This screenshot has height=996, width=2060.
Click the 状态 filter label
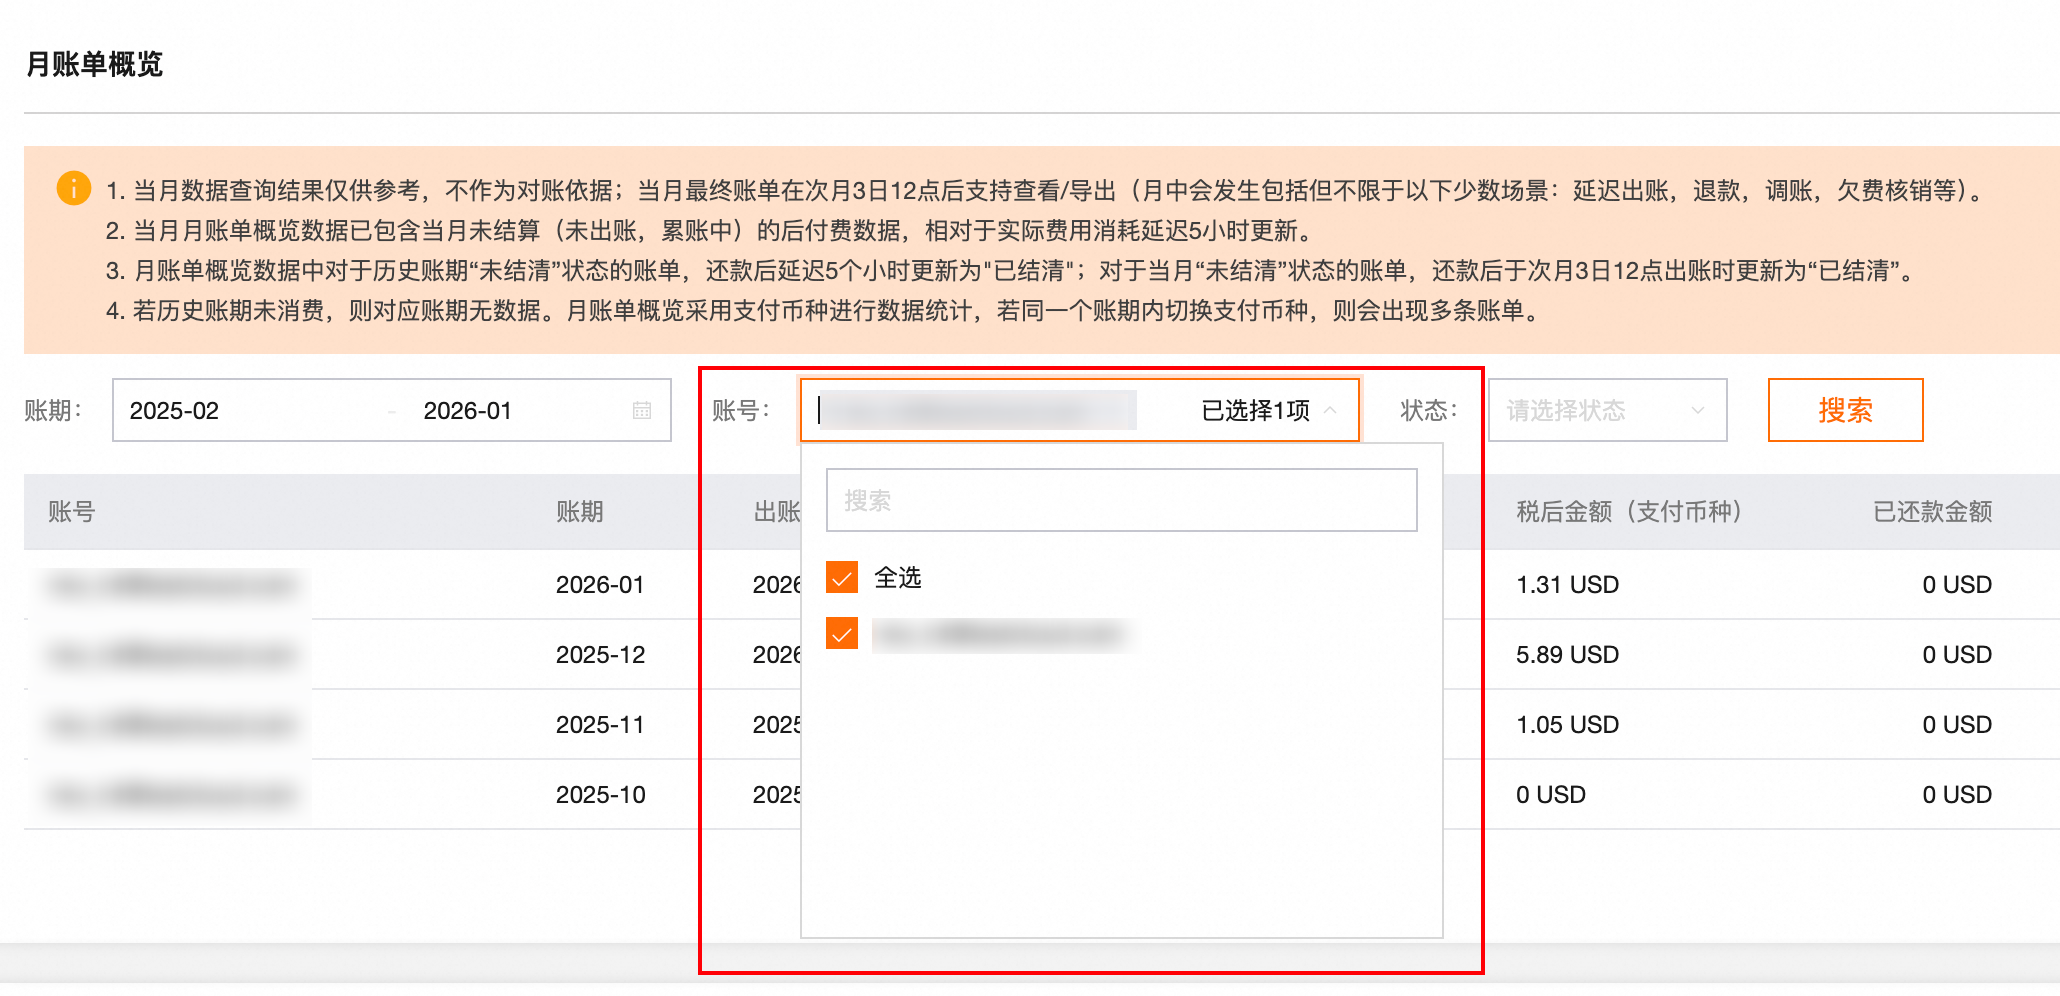click(x=1429, y=411)
